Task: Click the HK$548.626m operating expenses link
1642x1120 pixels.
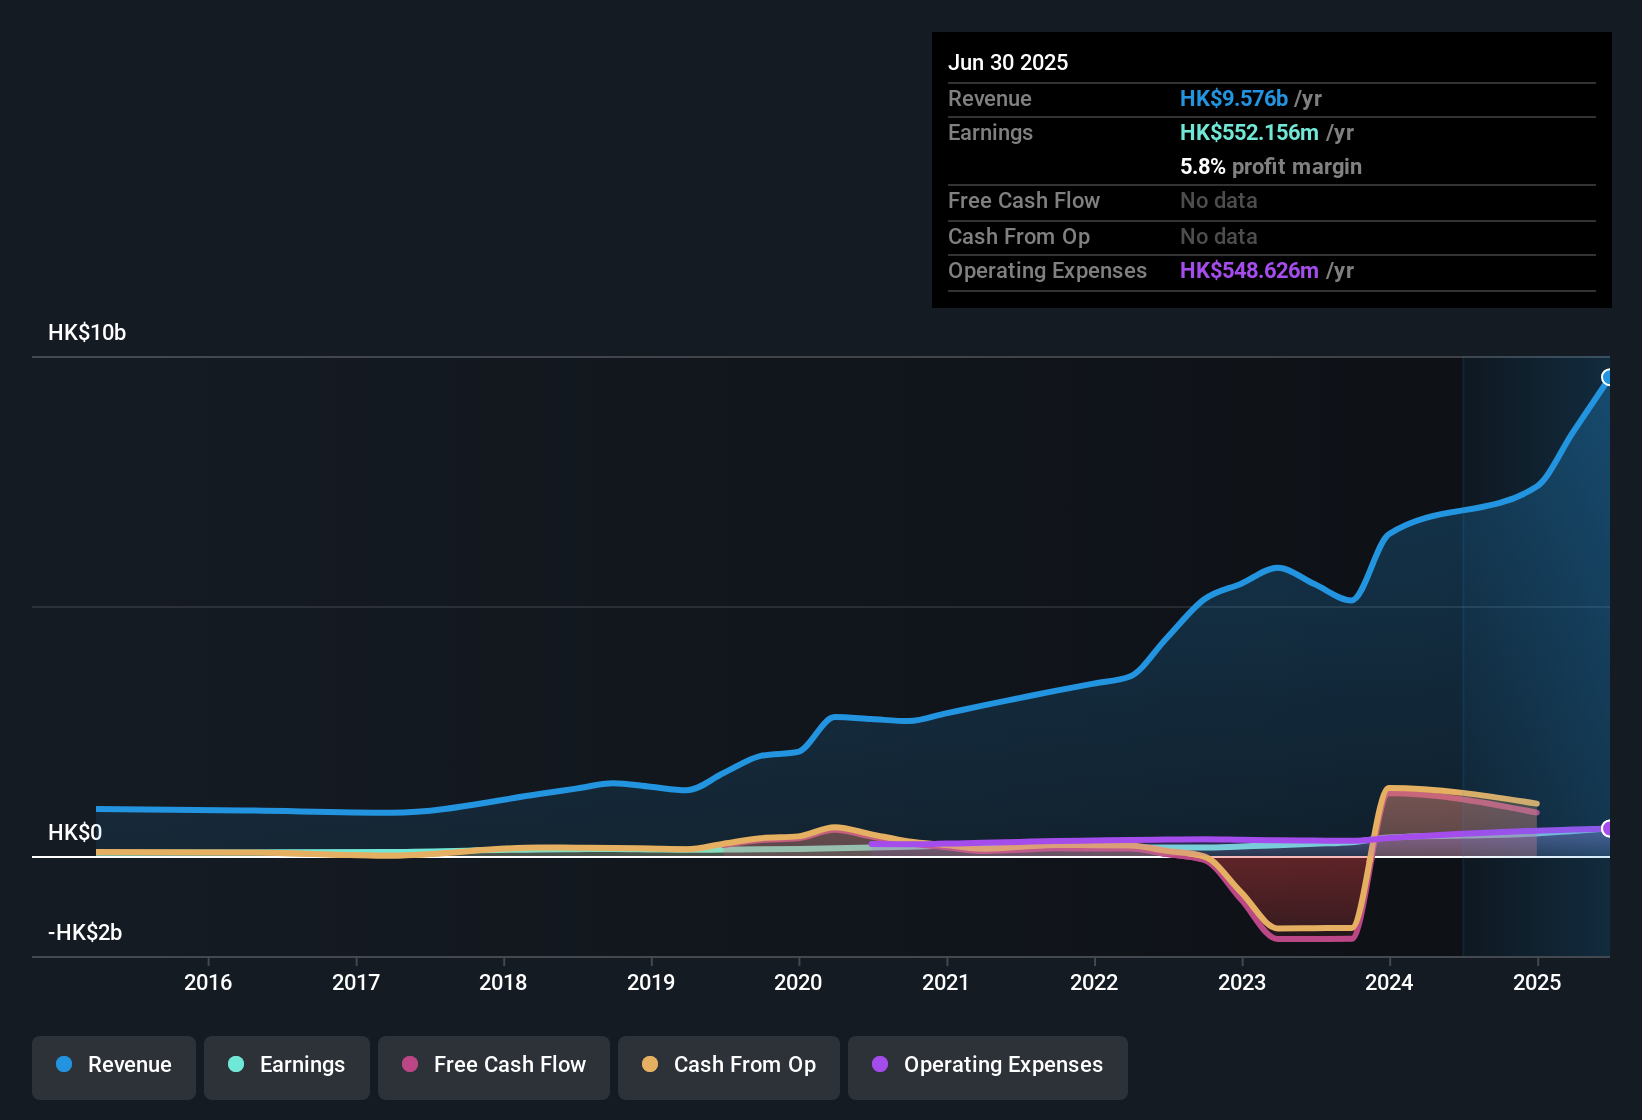Action: (x=1249, y=270)
